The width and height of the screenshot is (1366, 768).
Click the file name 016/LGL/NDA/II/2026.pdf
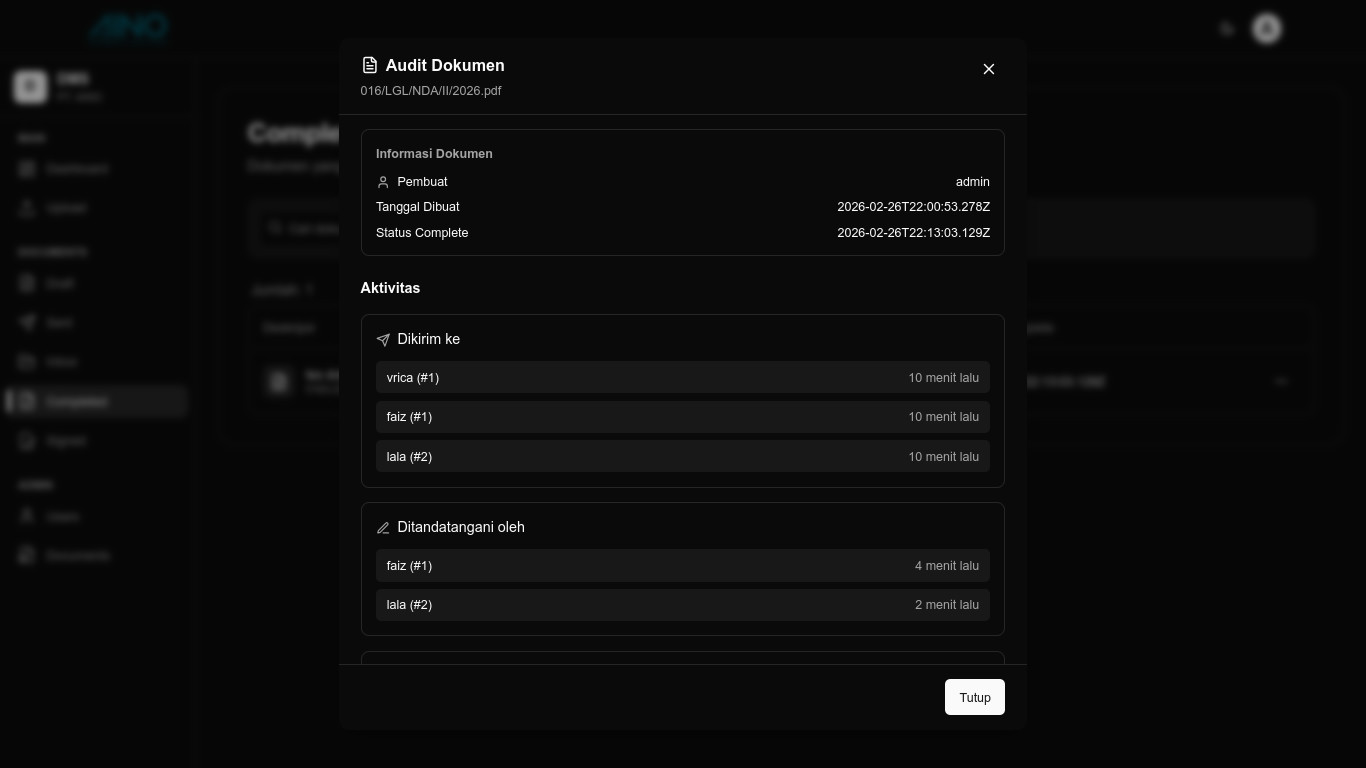431,91
